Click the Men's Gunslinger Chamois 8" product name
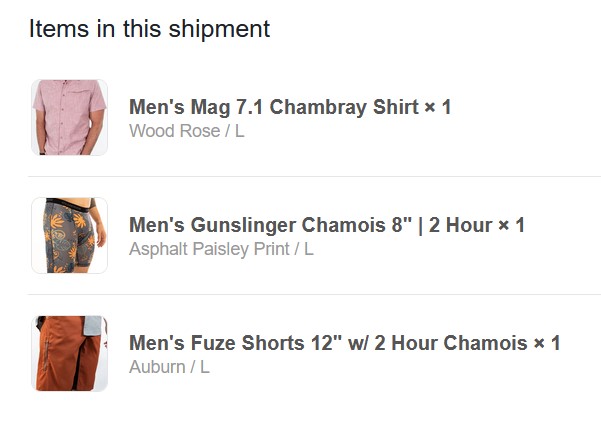Screen dimensions: 601x428 pyautogui.click(x=270, y=225)
